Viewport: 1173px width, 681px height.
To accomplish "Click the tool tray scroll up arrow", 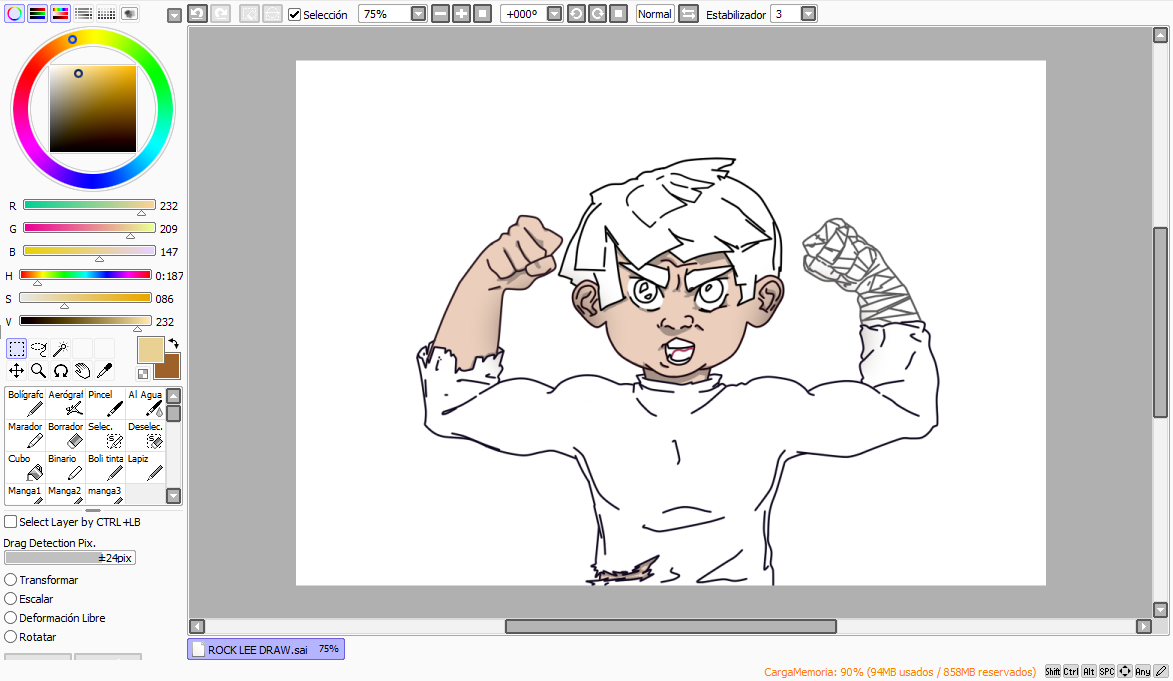I will 174,395.
